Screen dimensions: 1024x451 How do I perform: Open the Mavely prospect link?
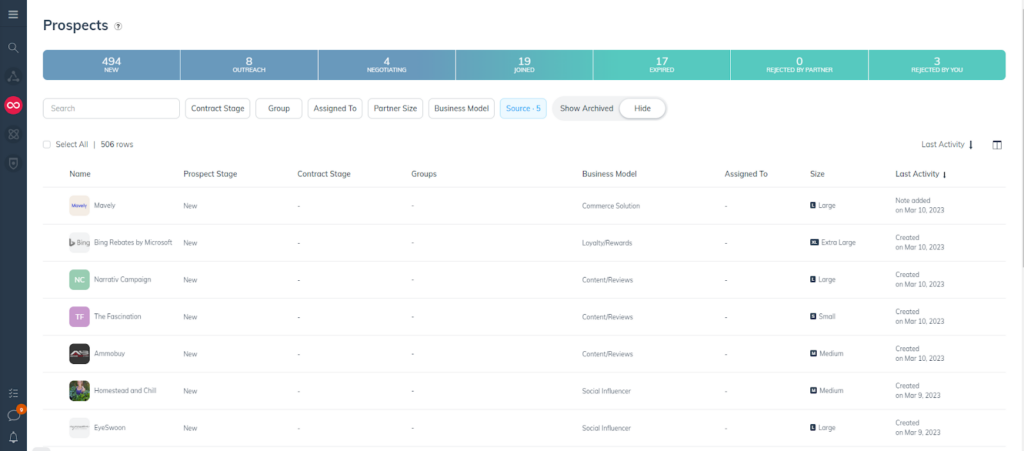point(105,205)
